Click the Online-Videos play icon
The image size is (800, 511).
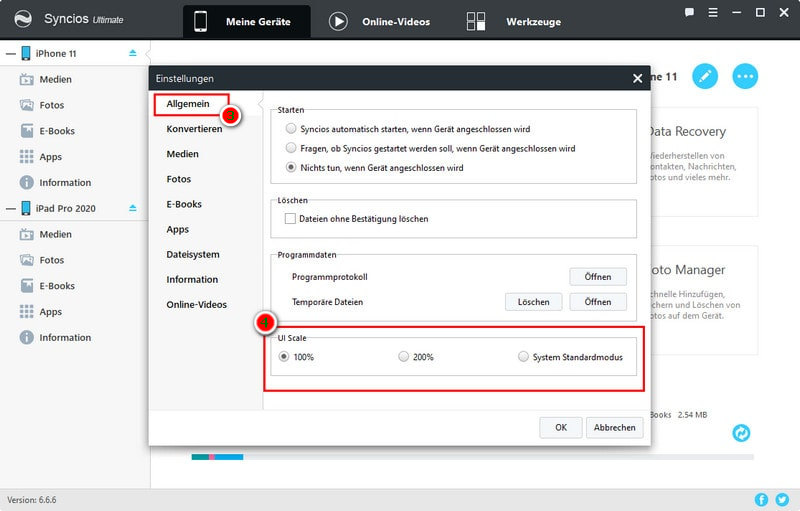(338, 21)
